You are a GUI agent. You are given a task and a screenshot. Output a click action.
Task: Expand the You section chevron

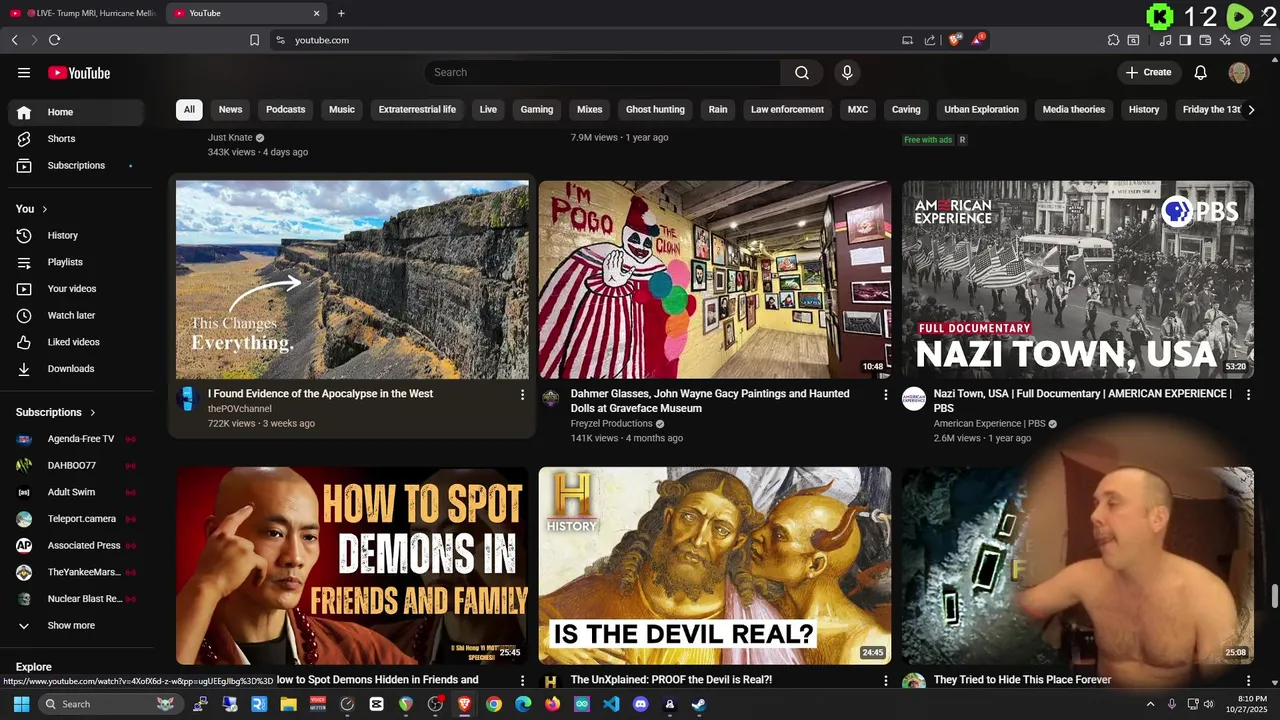(x=45, y=209)
